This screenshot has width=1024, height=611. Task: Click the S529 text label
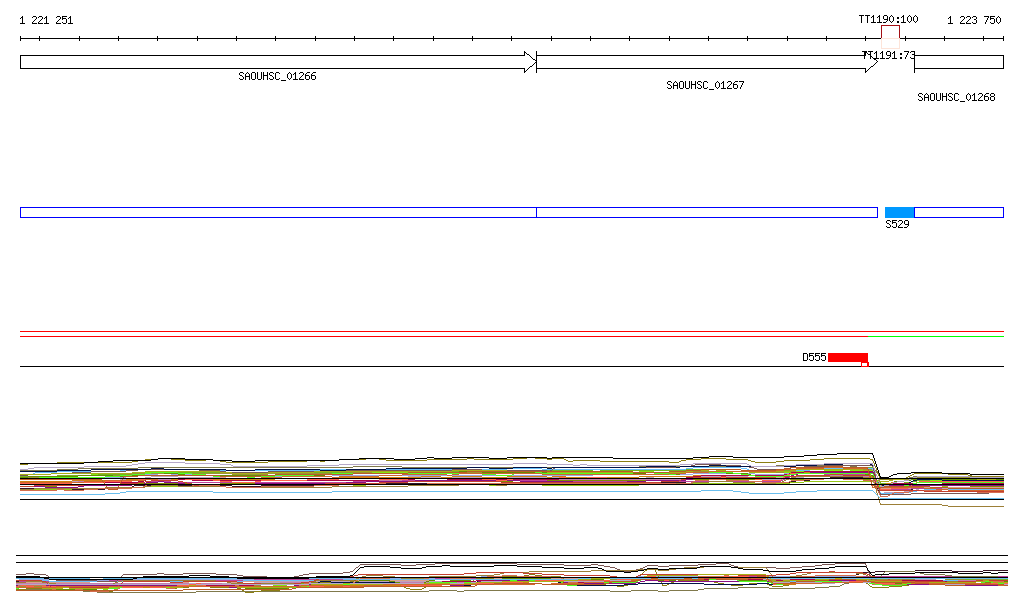[x=897, y=224]
